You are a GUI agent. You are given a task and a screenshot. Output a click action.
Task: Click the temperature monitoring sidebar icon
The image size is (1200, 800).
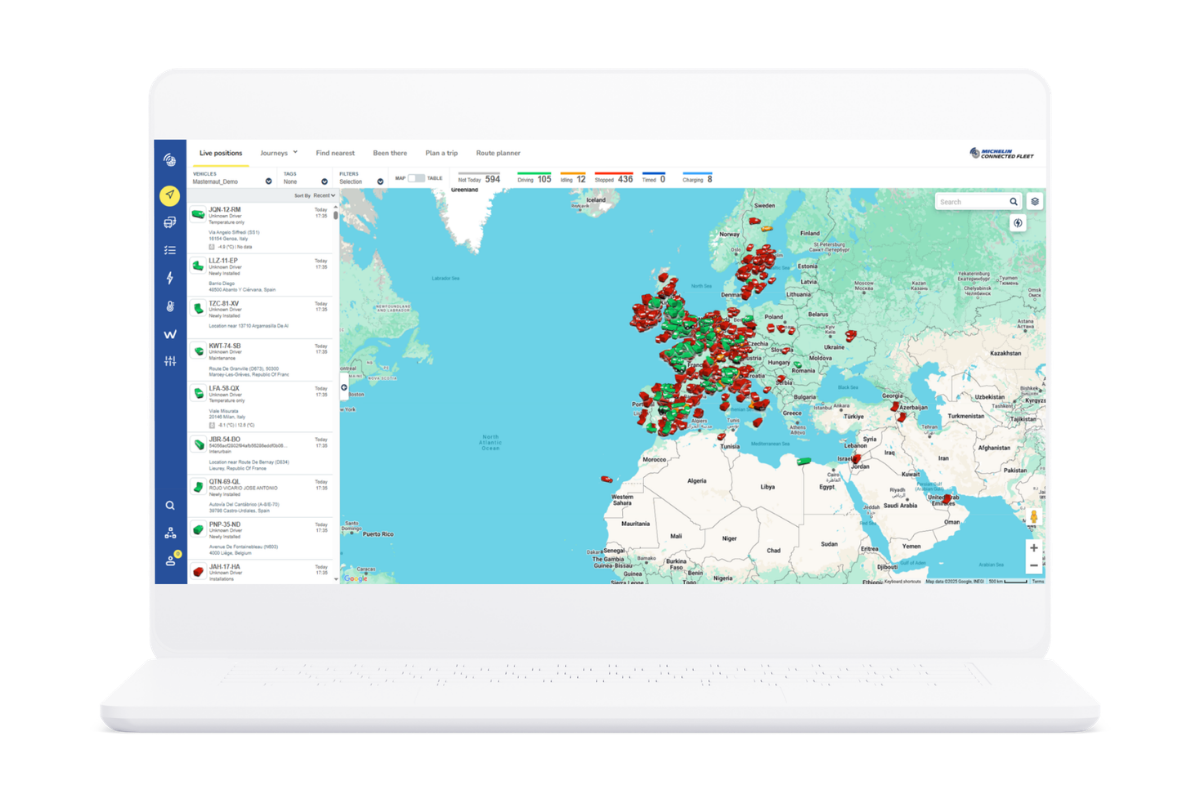tap(169, 307)
